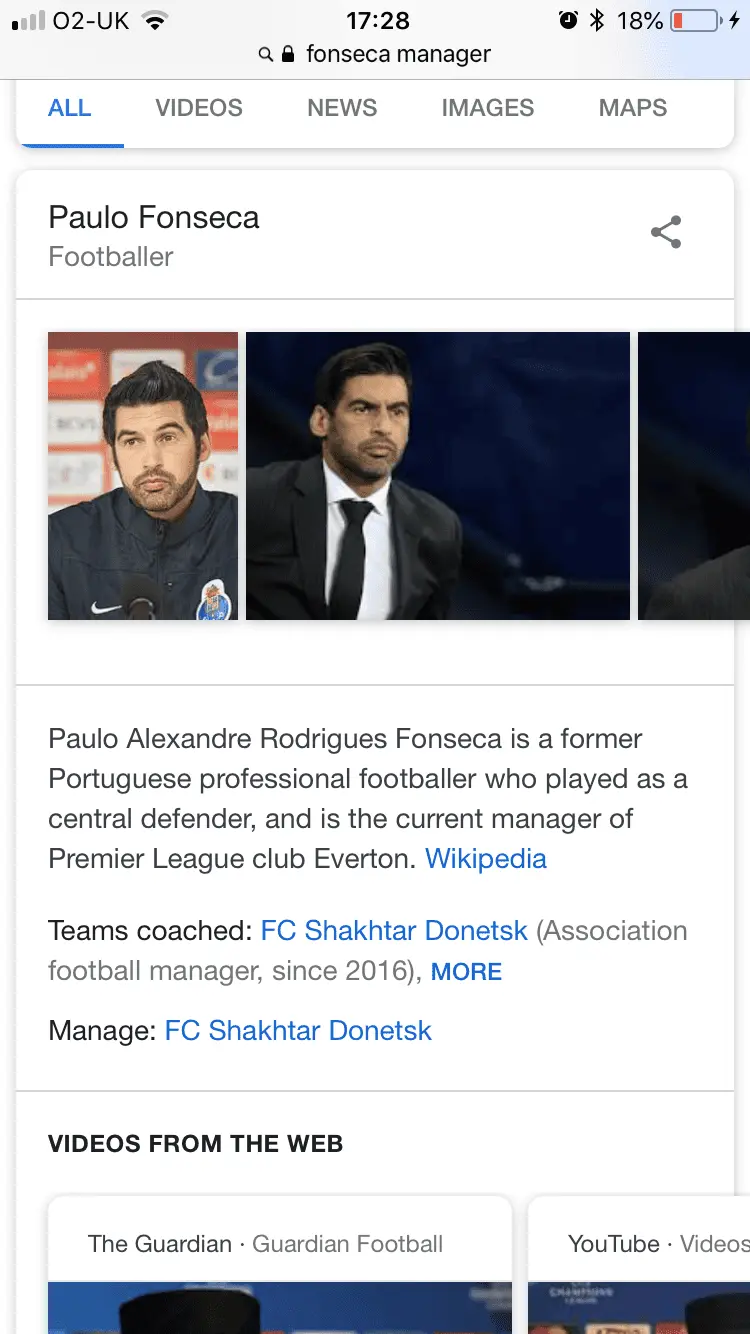Viewport: 750px width, 1334px height.
Task: Expand MORE under Teams coached
Action: click(466, 972)
